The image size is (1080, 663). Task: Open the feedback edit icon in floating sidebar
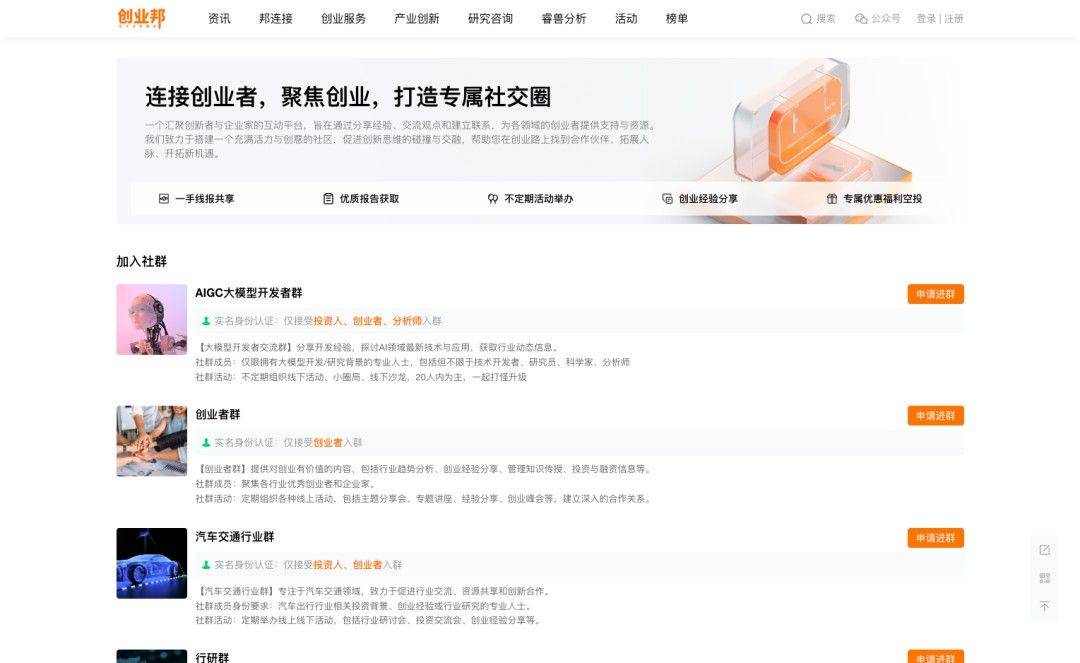pos(1044,550)
